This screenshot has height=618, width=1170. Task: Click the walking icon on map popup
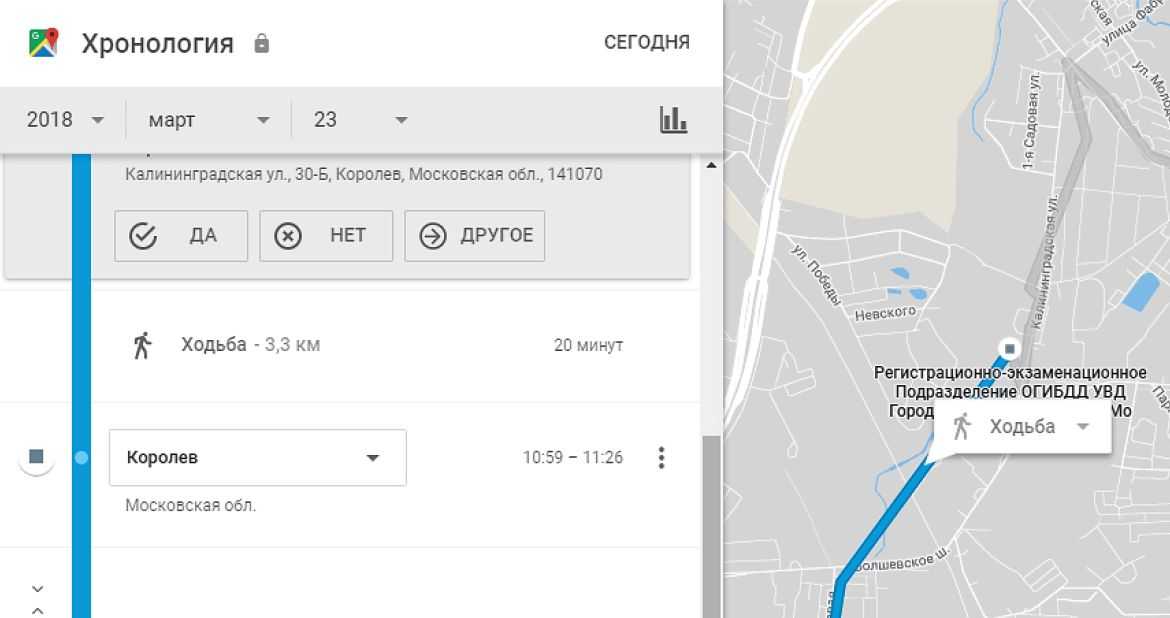tap(962, 426)
